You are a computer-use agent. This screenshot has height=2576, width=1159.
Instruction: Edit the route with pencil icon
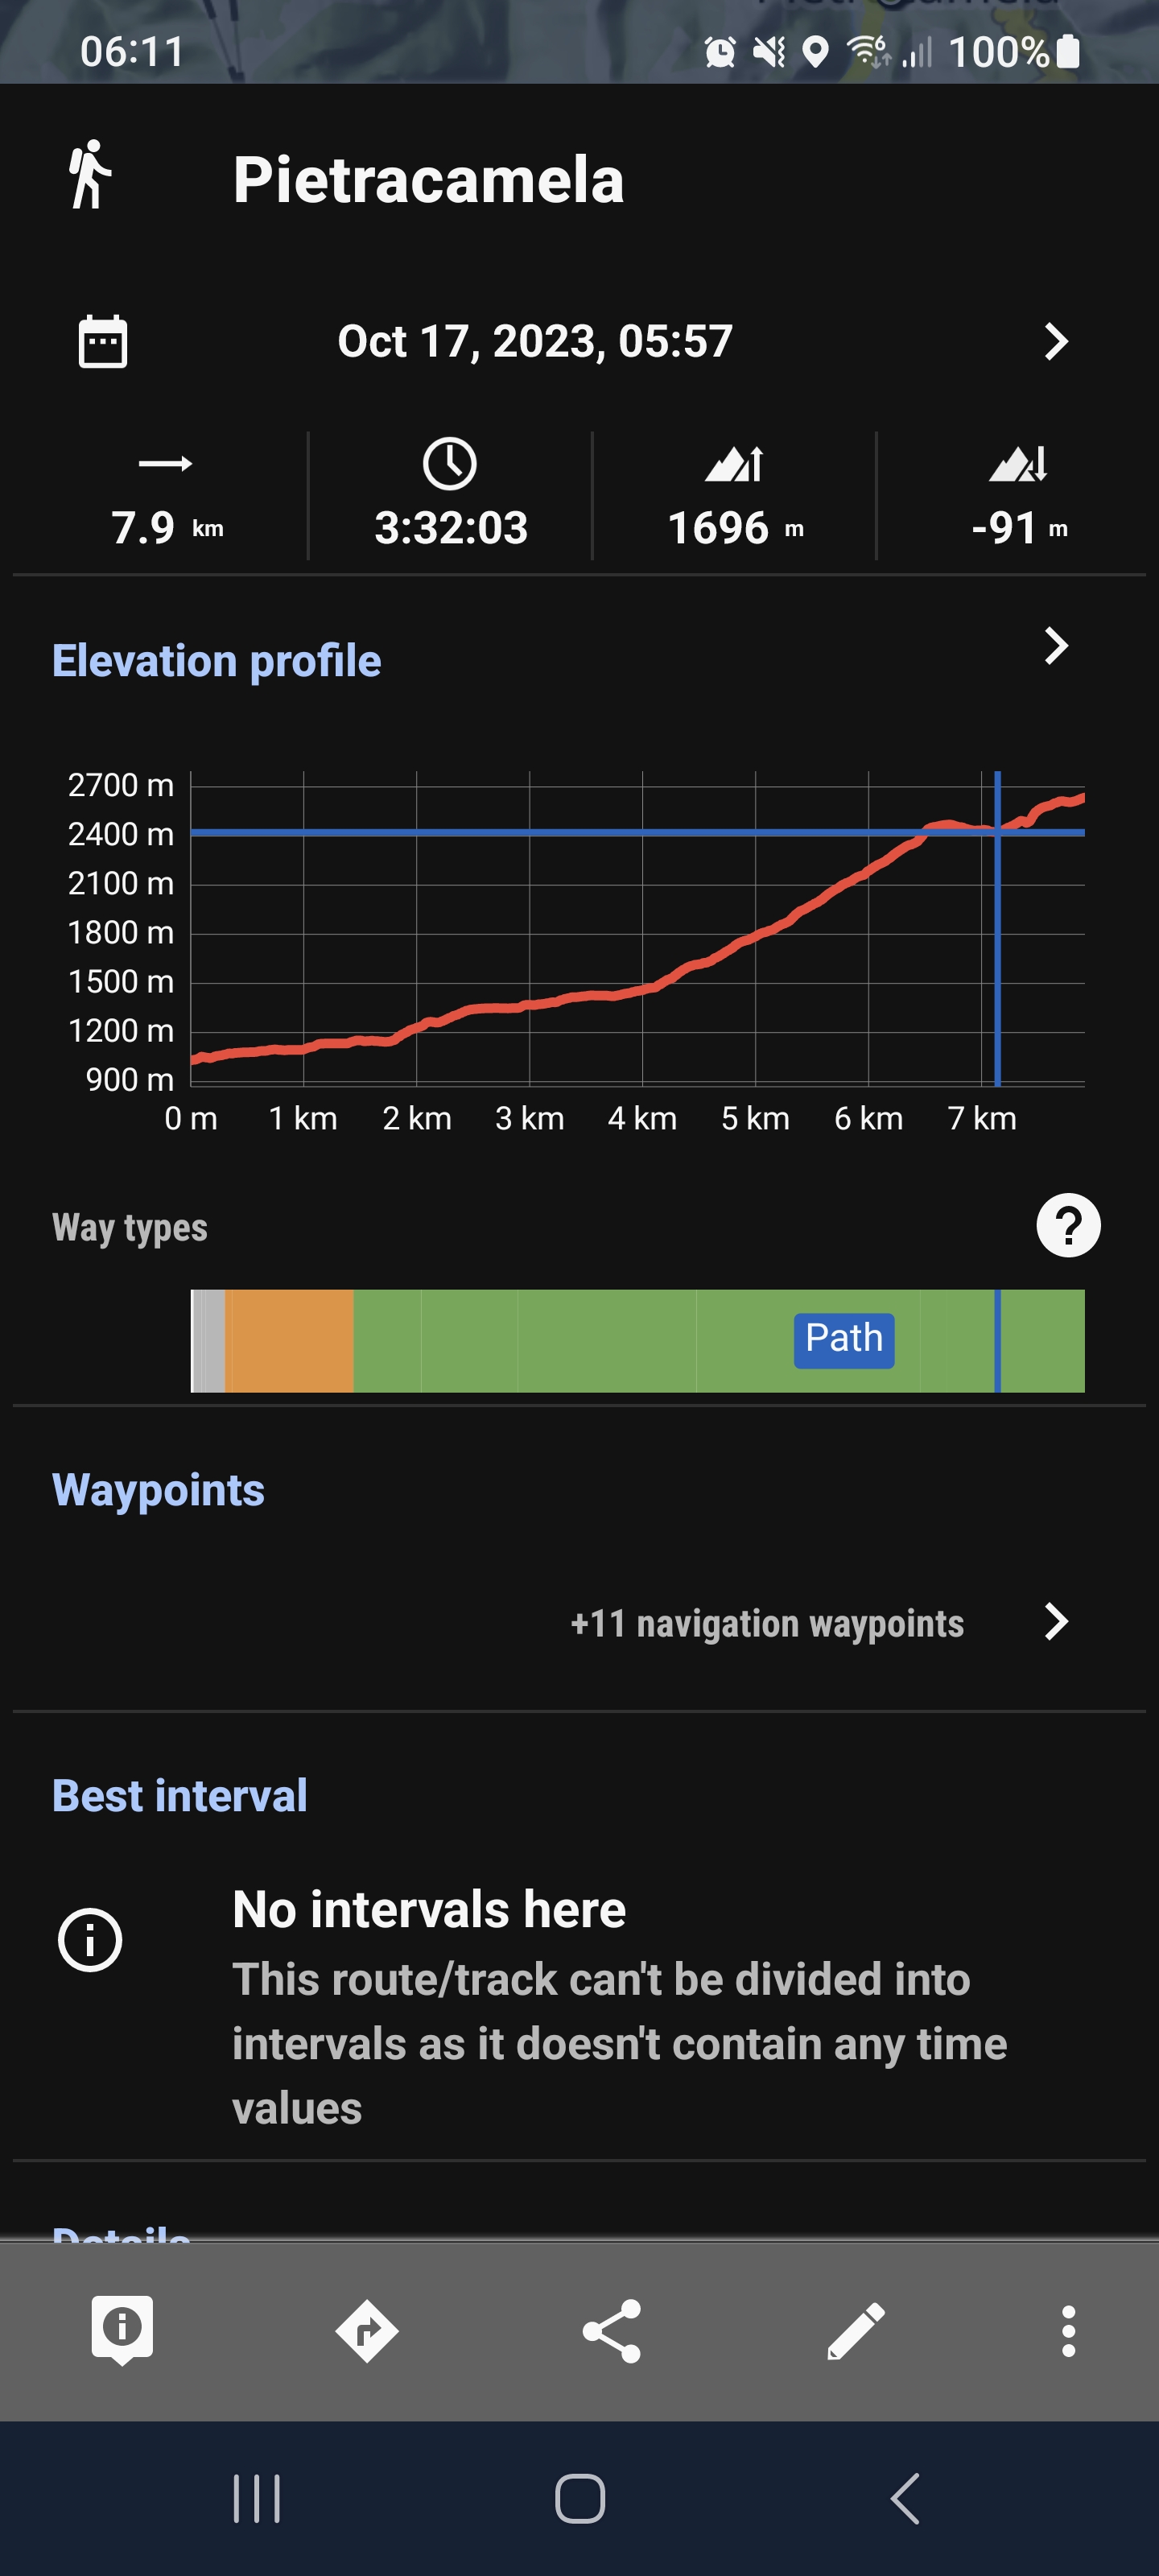pyautogui.click(x=856, y=2331)
